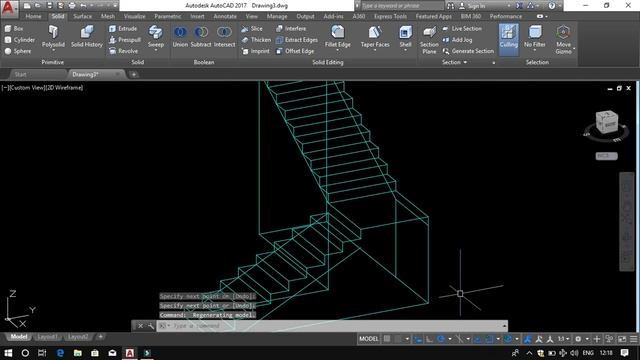
Task: Expand the Section panel dropdown
Action: [465, 62]
